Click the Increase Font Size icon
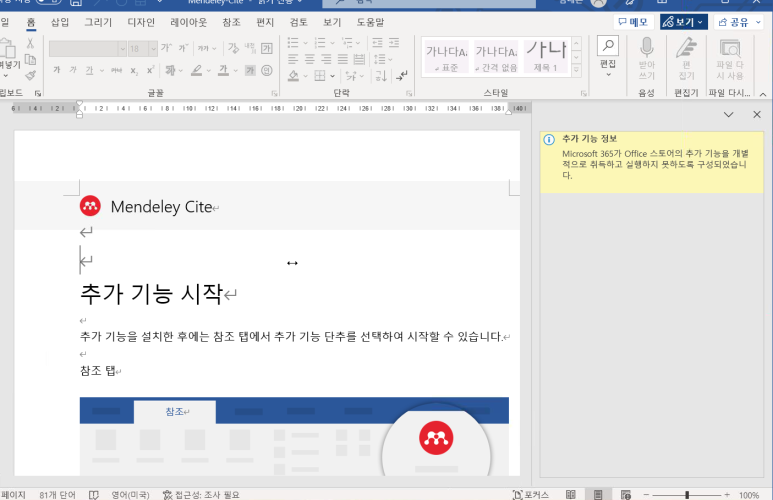 [x=167, y=48]
